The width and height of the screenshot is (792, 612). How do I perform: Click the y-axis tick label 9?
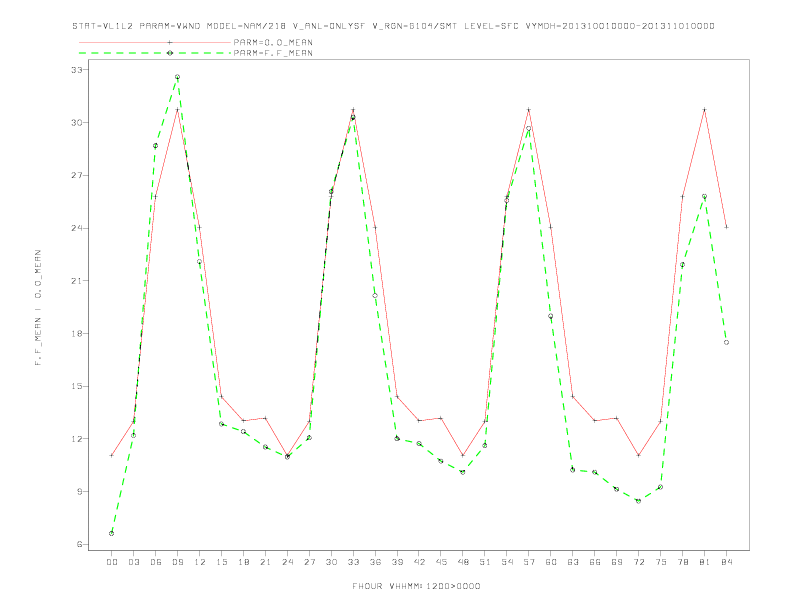(x=79, y=491)
